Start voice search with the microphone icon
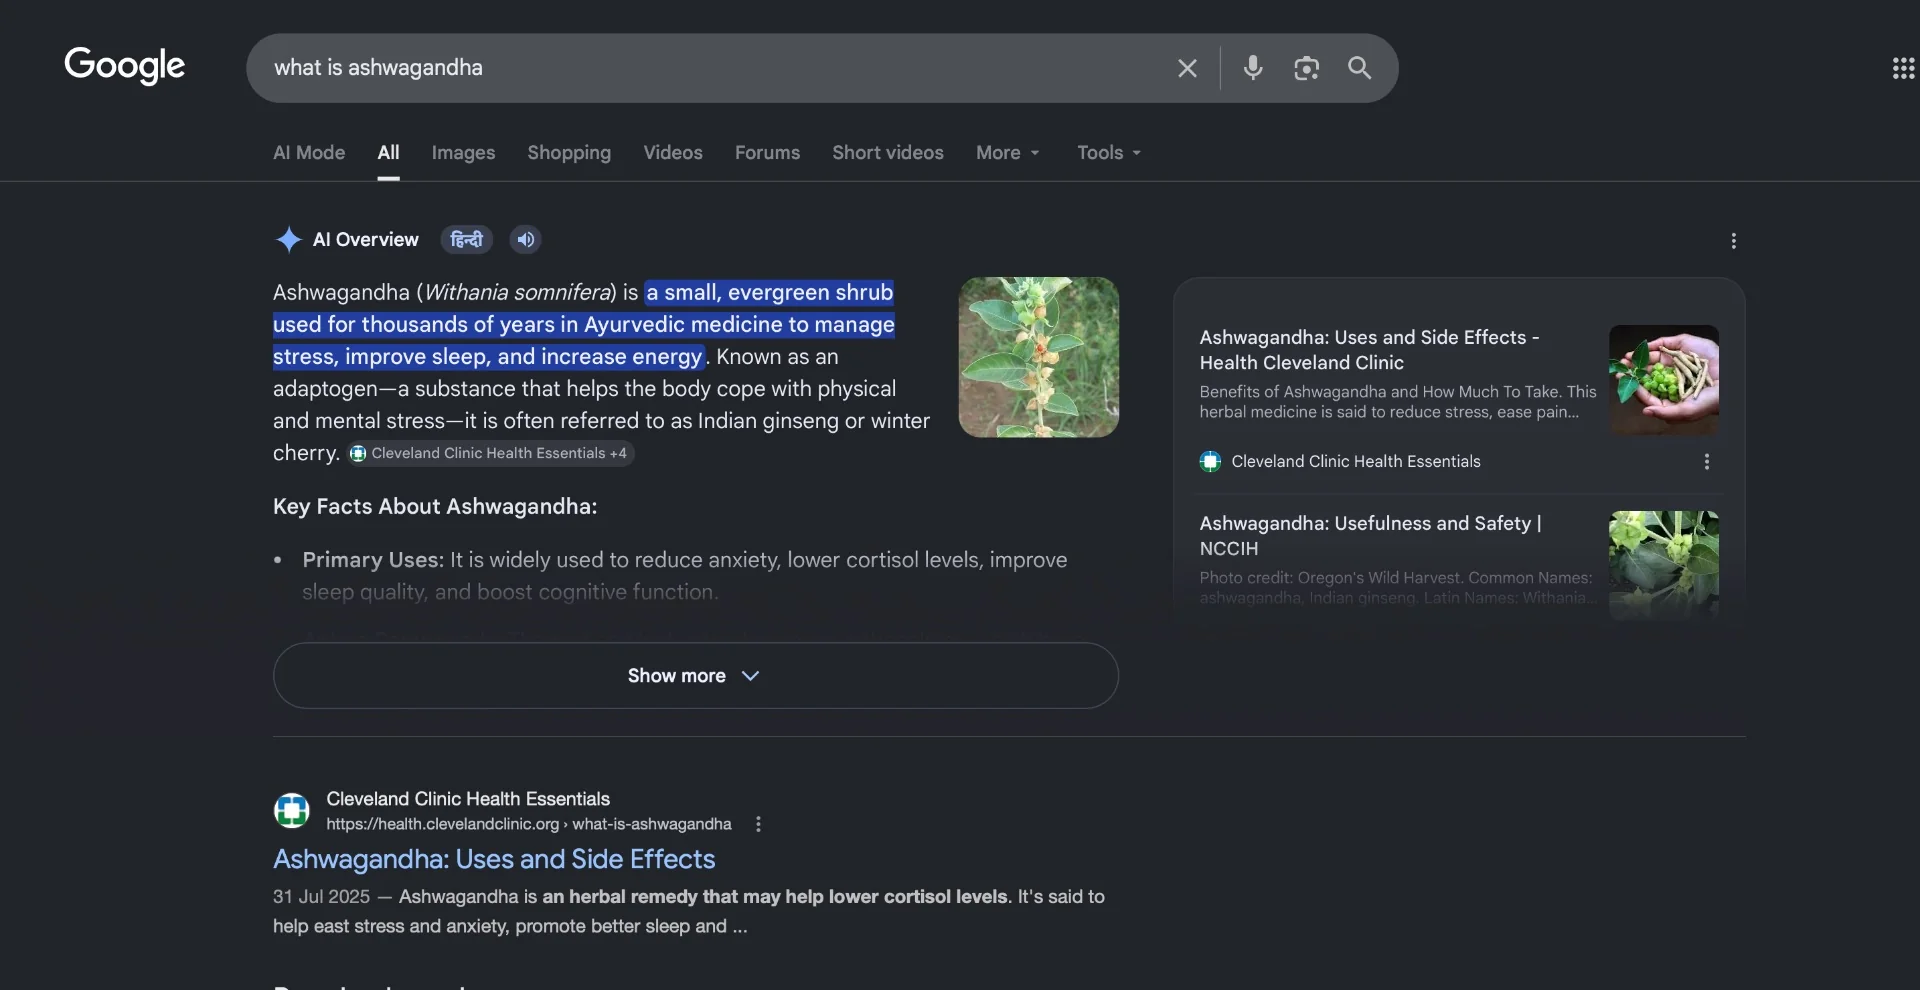 coord(1253,68)
